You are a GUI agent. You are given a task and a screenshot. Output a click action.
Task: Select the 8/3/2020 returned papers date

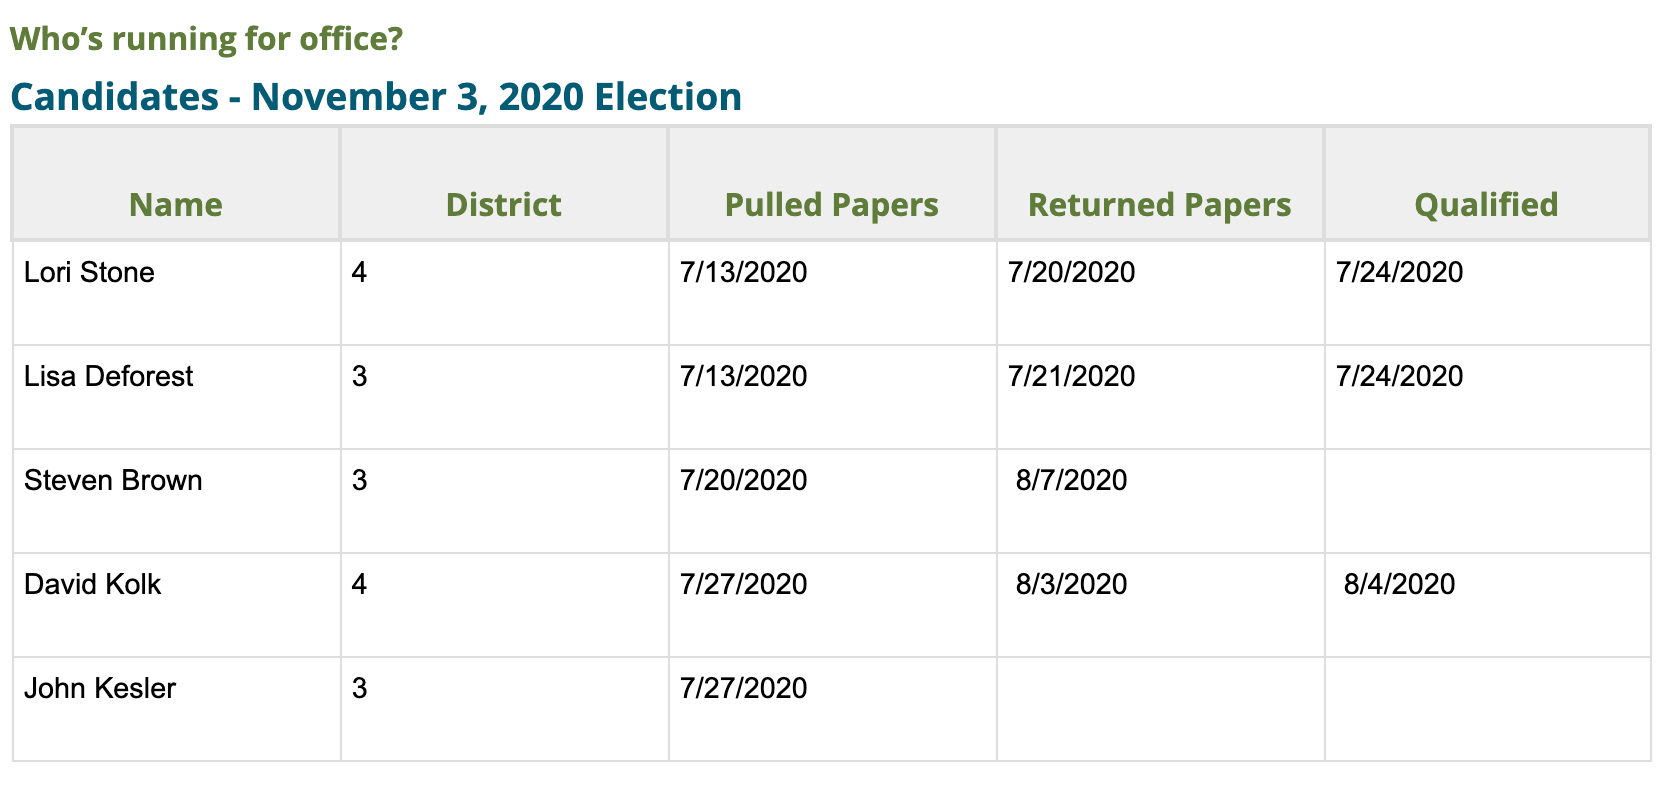1071,584
